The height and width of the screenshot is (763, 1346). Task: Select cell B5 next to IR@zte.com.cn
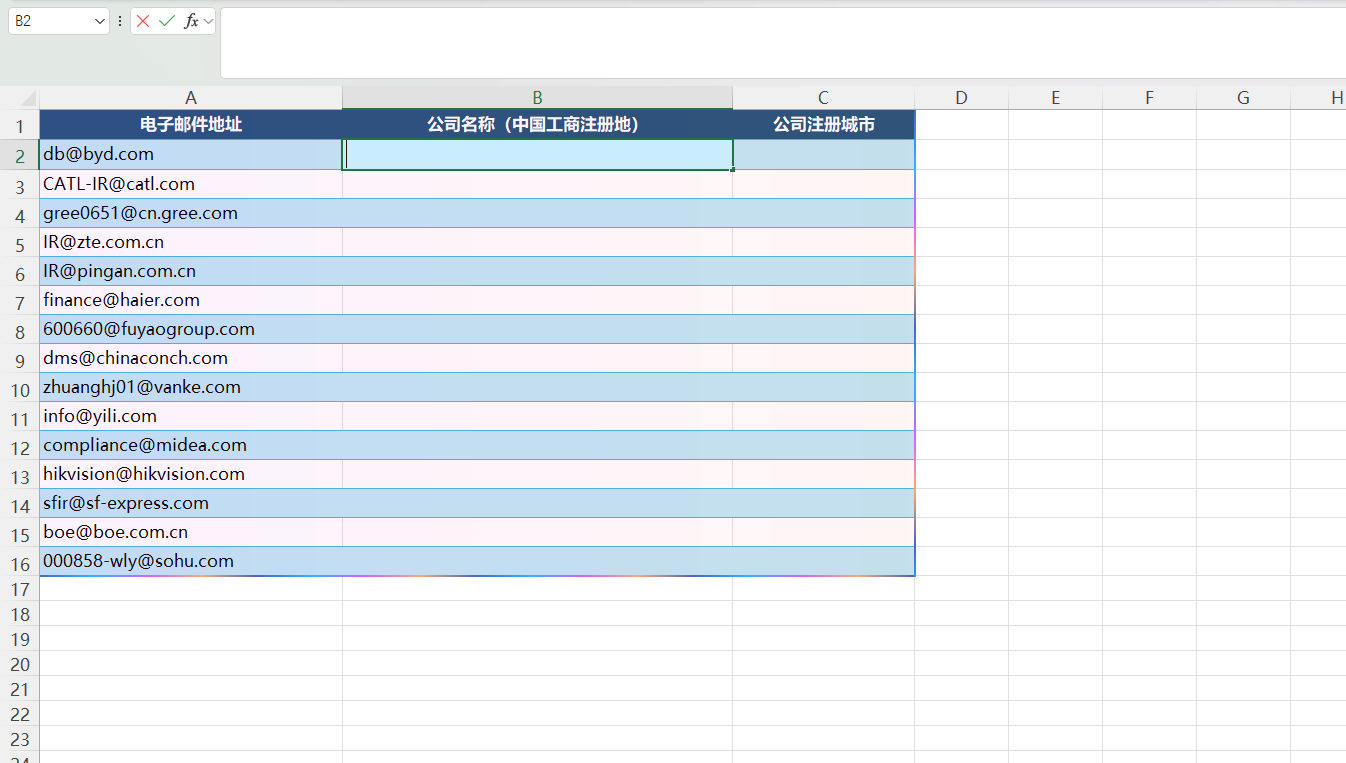click(x=537, y=242)
